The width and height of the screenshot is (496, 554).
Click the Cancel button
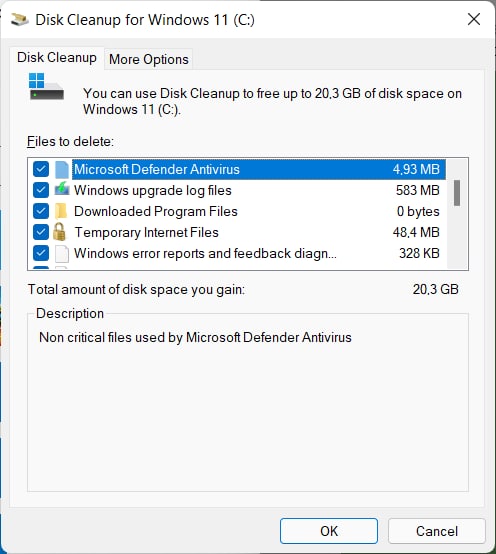(x=437, y=531)
